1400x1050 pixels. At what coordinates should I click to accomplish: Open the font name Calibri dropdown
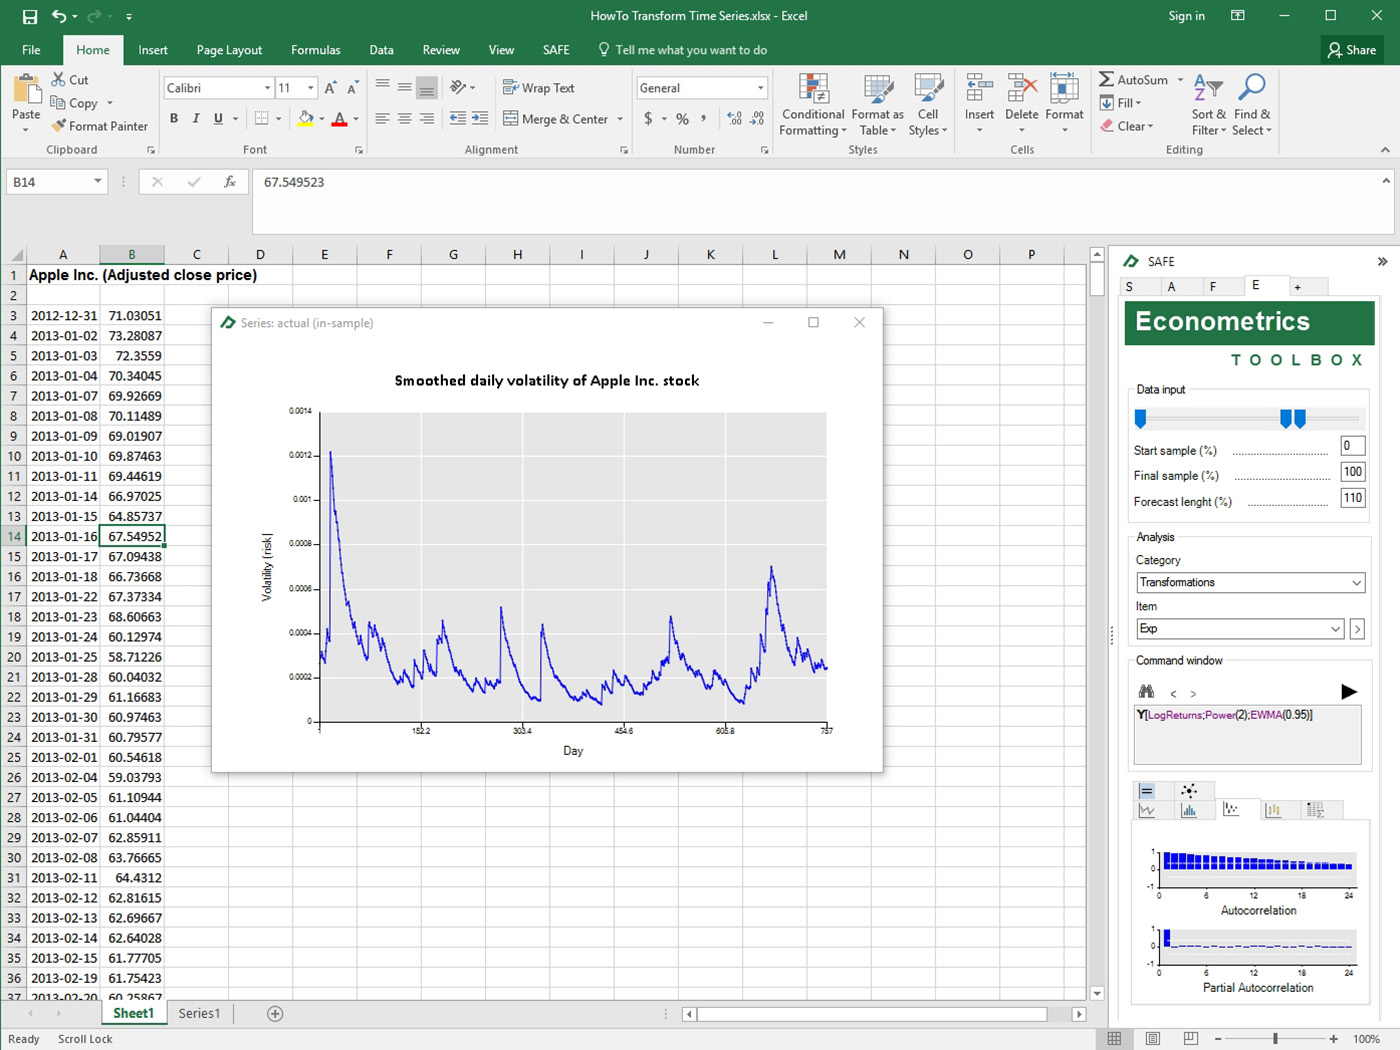pos(267,88)
